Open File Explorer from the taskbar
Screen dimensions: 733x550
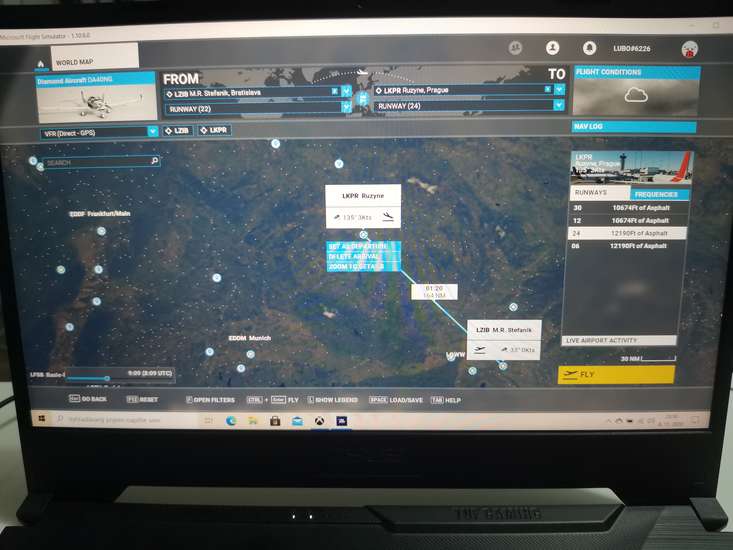(x=253, y=421)
